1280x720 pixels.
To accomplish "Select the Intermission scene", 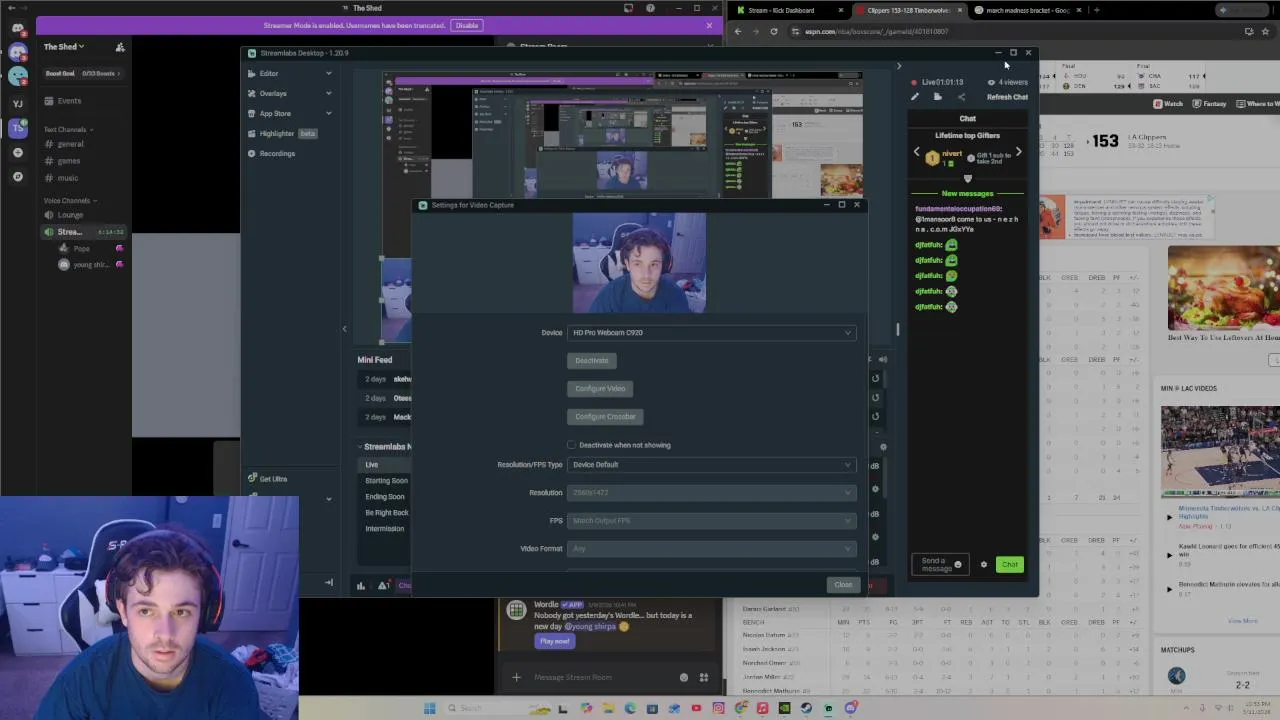I will pos(385,528).
